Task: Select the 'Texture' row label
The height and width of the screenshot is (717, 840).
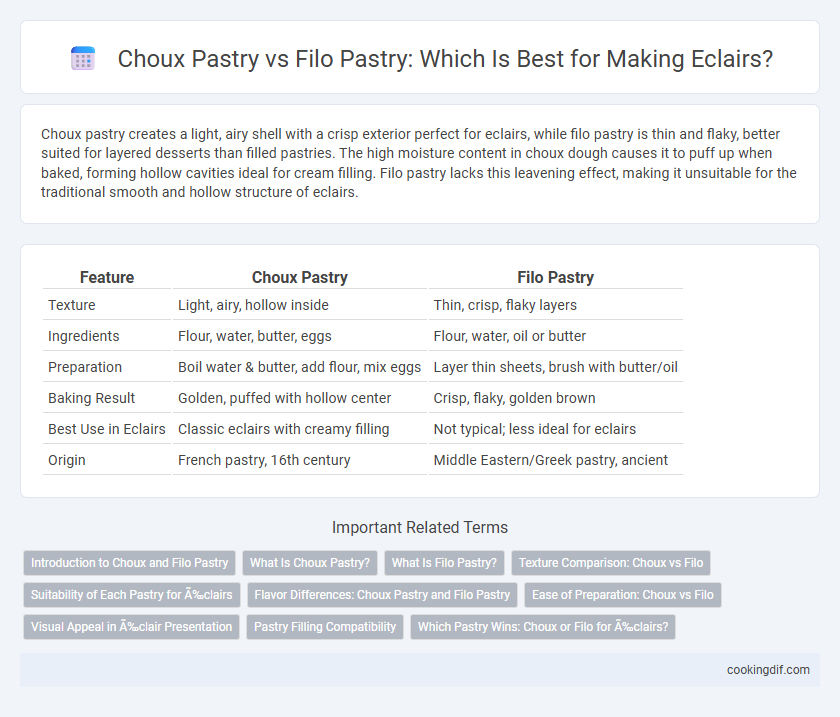Action: [72, 305]
